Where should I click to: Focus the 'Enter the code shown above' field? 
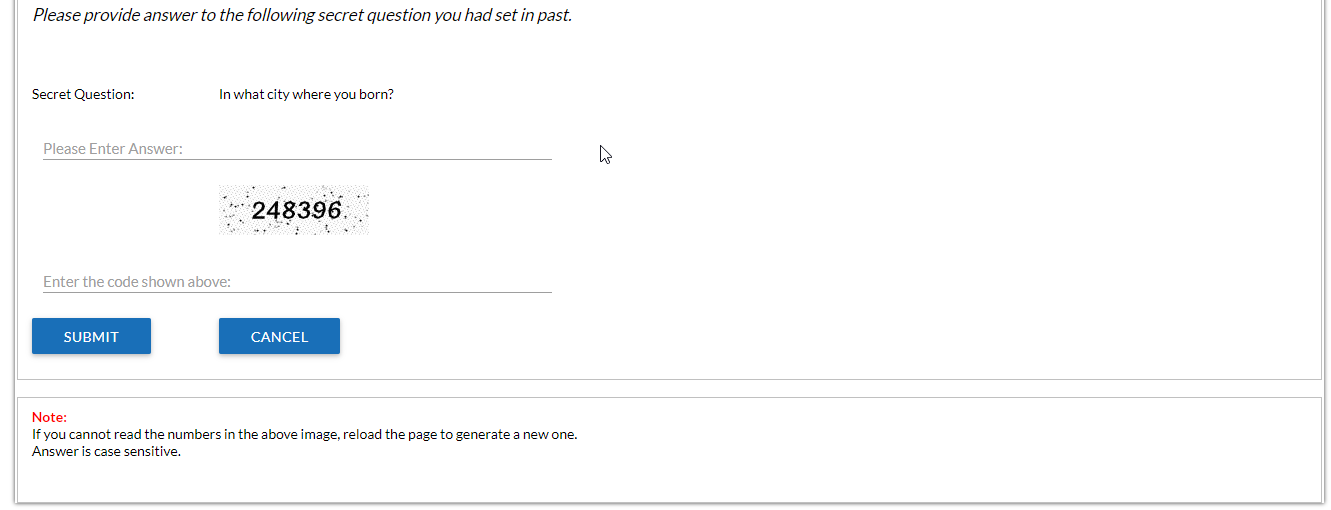point(297,282)
